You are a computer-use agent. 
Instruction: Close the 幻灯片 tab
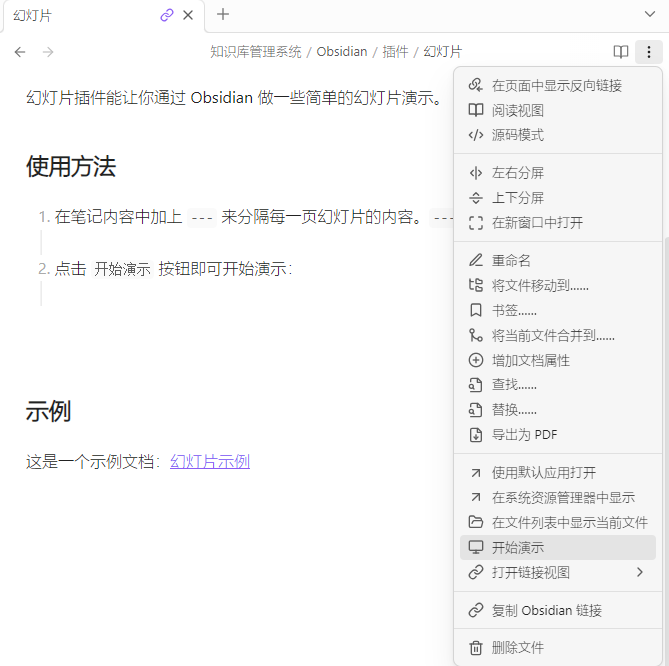point(188,15)
